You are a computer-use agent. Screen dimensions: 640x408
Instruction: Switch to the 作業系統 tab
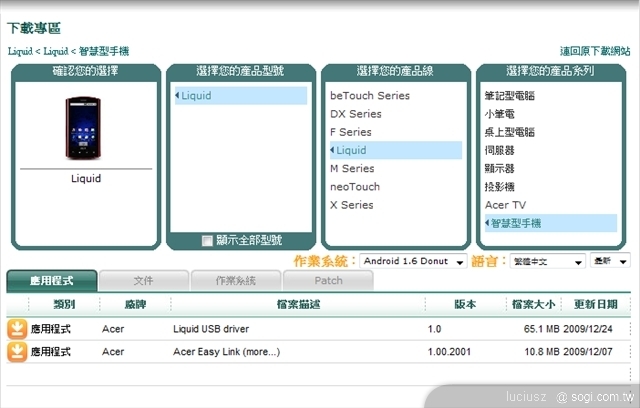(235, 281)
